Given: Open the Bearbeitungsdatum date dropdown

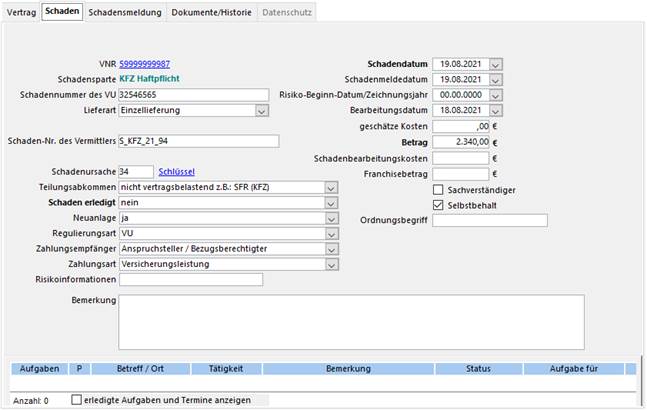Looking at the screenshot, I should click(x=496, y=110).
